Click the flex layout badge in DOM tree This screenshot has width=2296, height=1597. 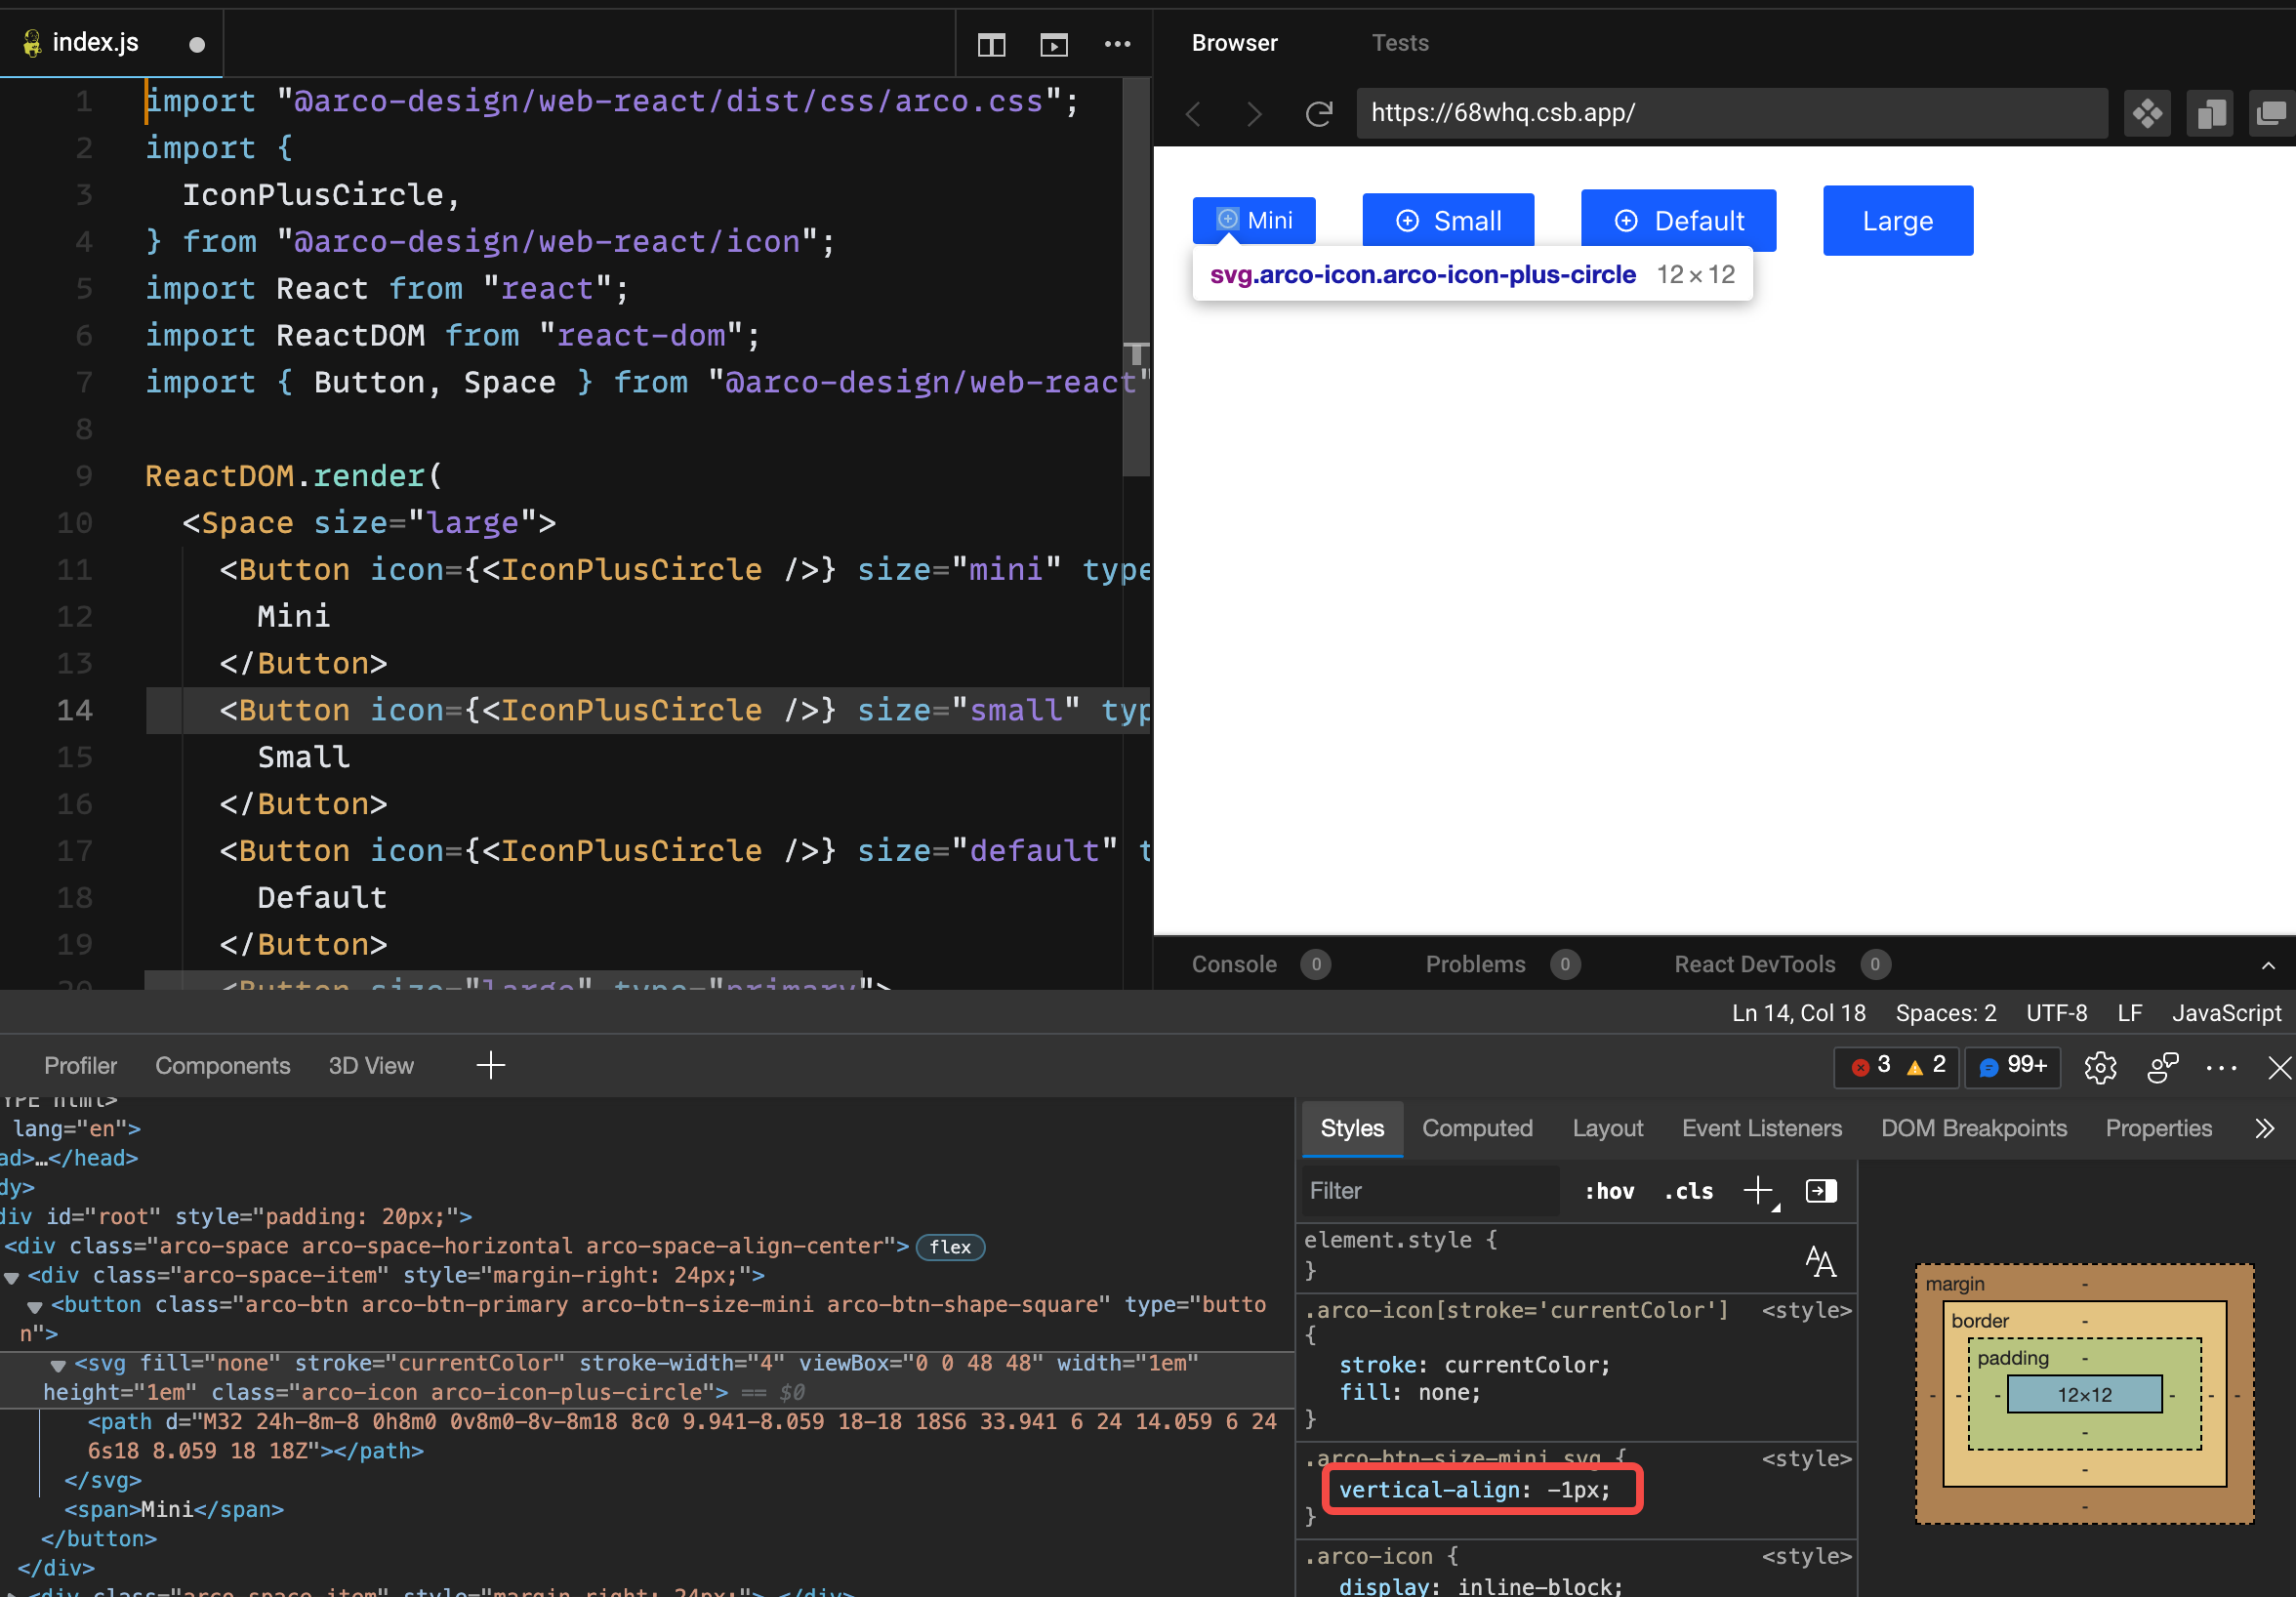pyautogui.click(x=950, y=1247)
